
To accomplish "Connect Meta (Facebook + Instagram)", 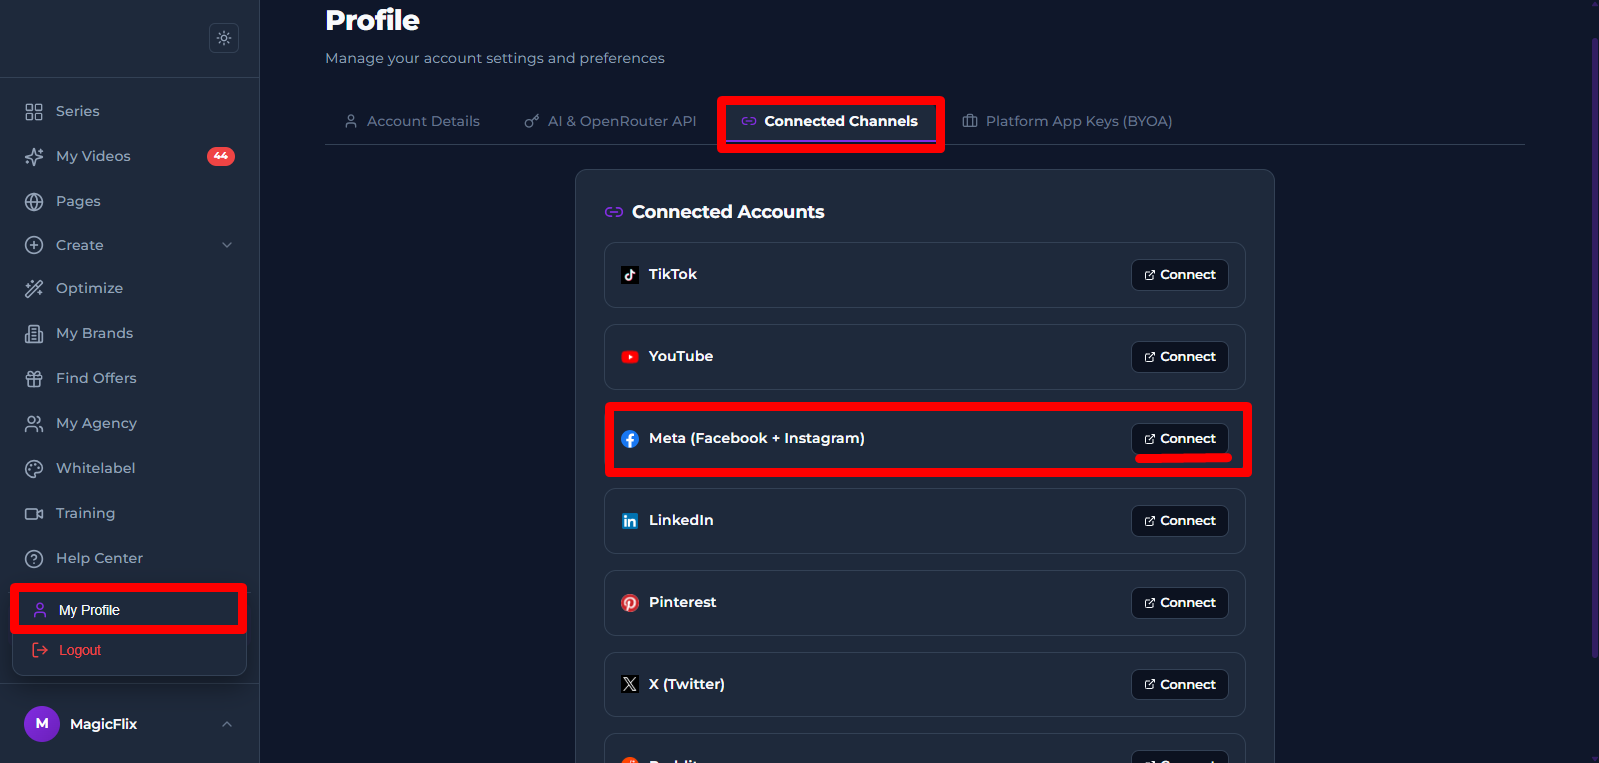I will coord(1180,439).
